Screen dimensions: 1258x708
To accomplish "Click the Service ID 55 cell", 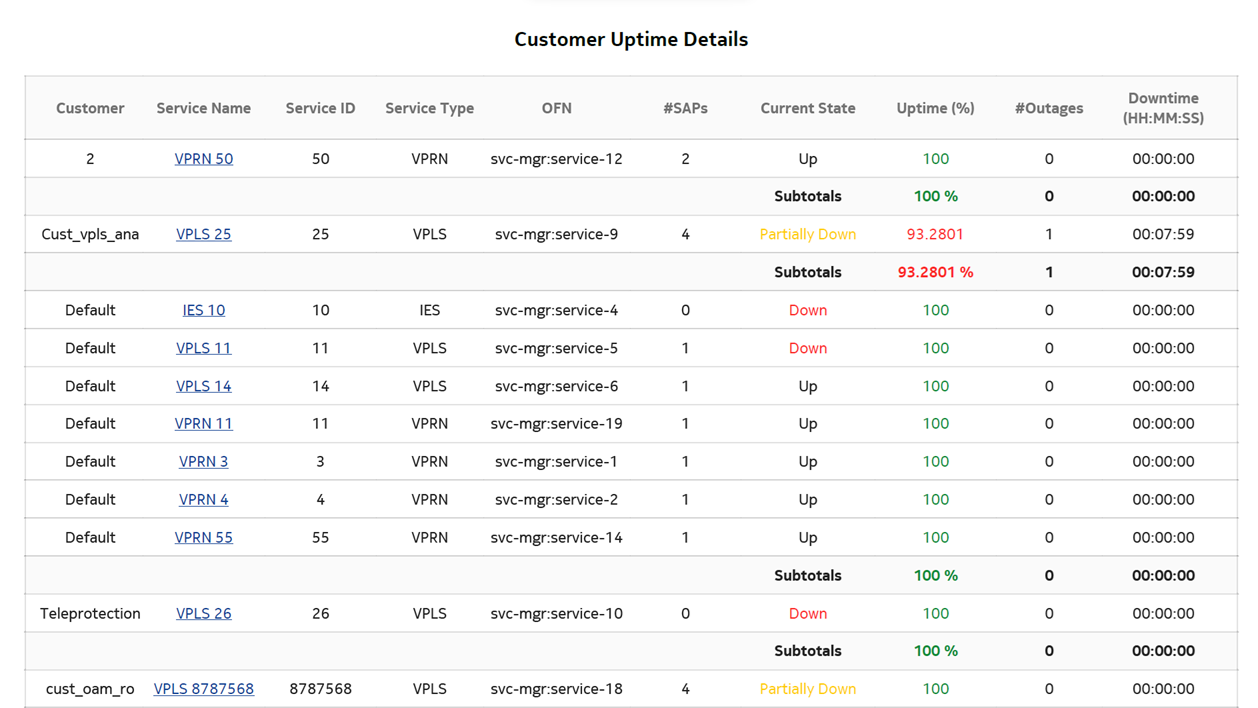I will point(320,538).
